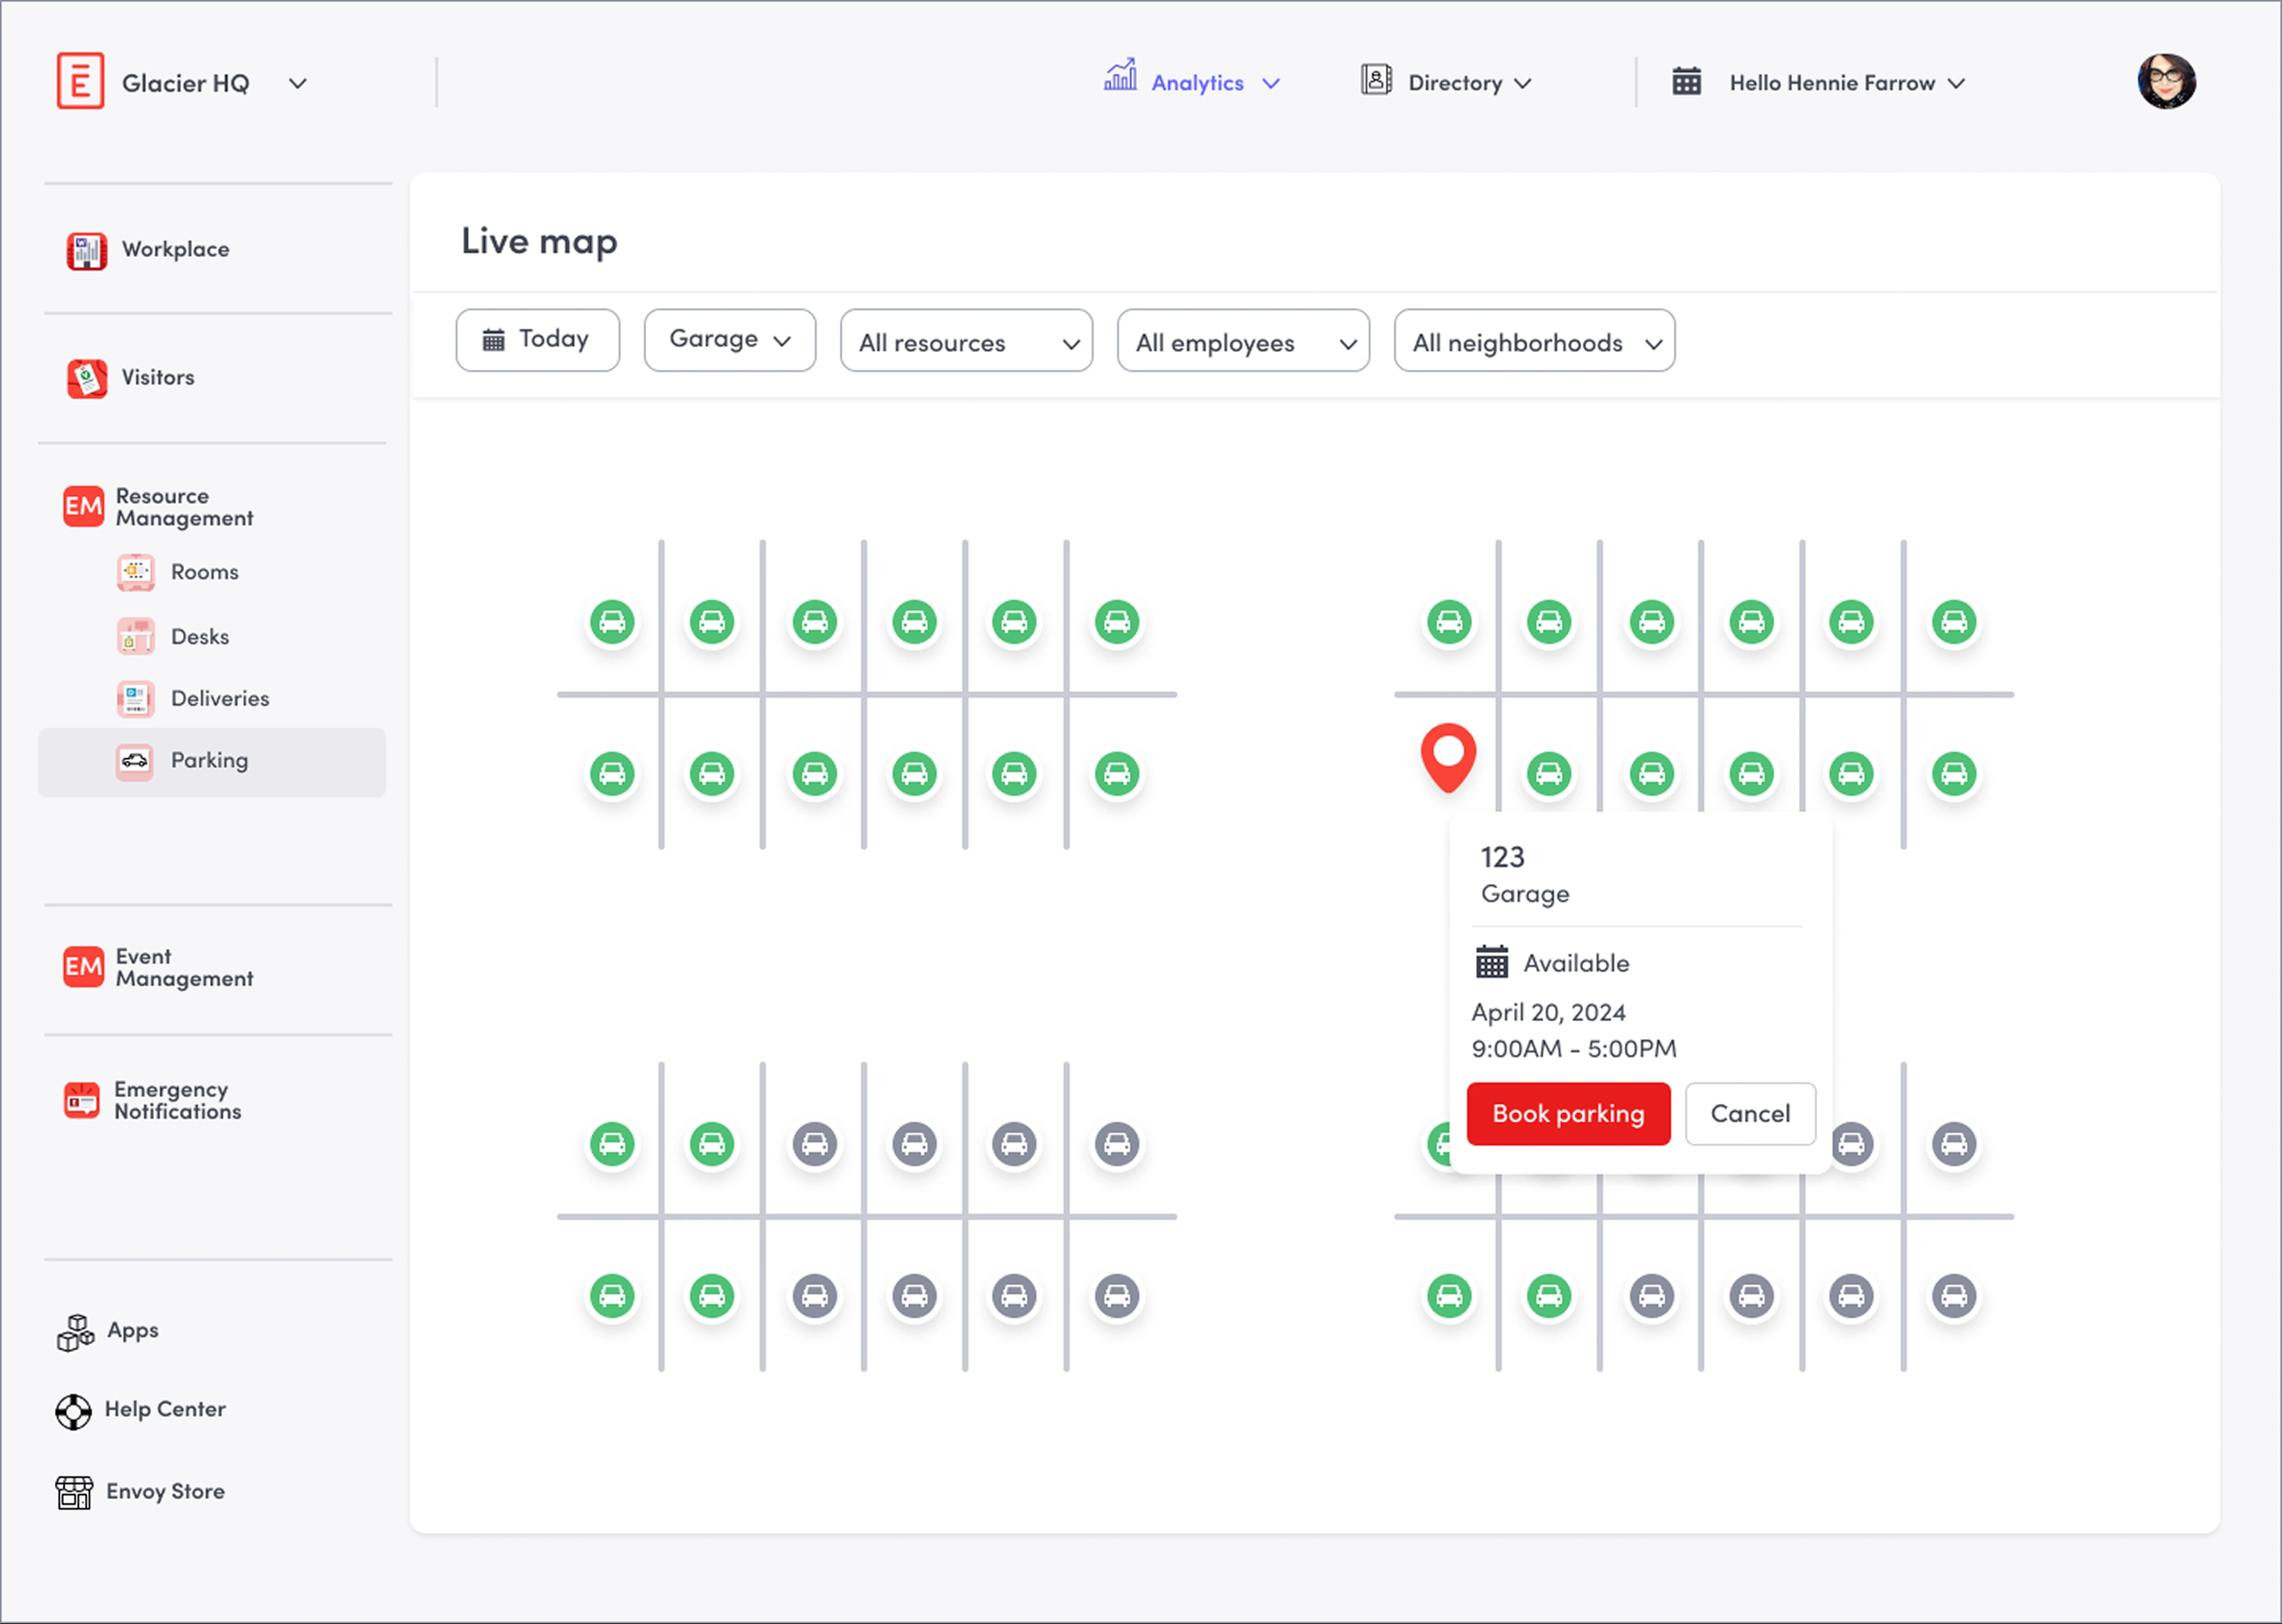
Task: Cancel the parking spot popup
Action: pyautogui.click(x=1751, y=1115)
